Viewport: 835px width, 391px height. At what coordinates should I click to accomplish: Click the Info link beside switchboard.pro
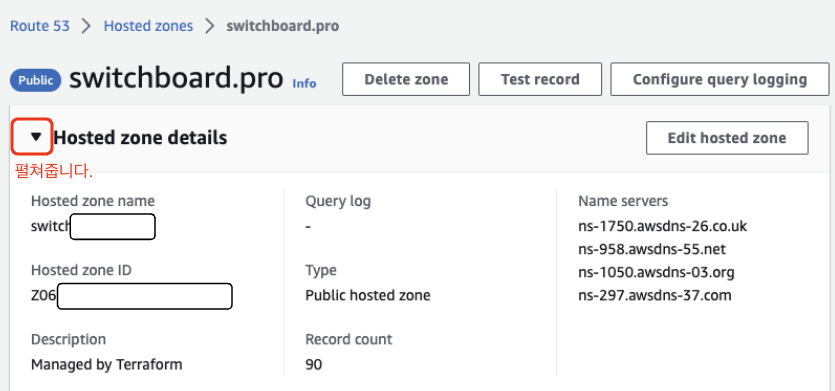tap(304, 84)
